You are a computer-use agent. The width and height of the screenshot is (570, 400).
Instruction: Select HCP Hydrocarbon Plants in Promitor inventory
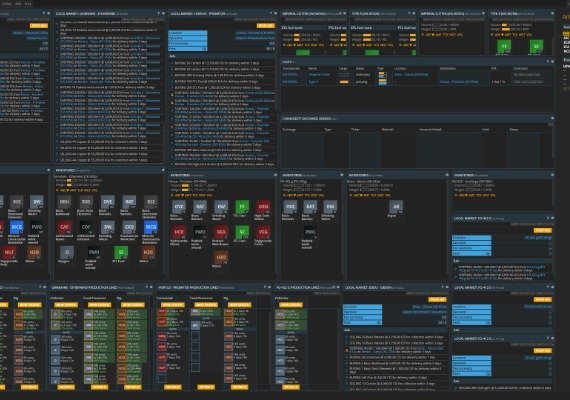coord(178,232)
